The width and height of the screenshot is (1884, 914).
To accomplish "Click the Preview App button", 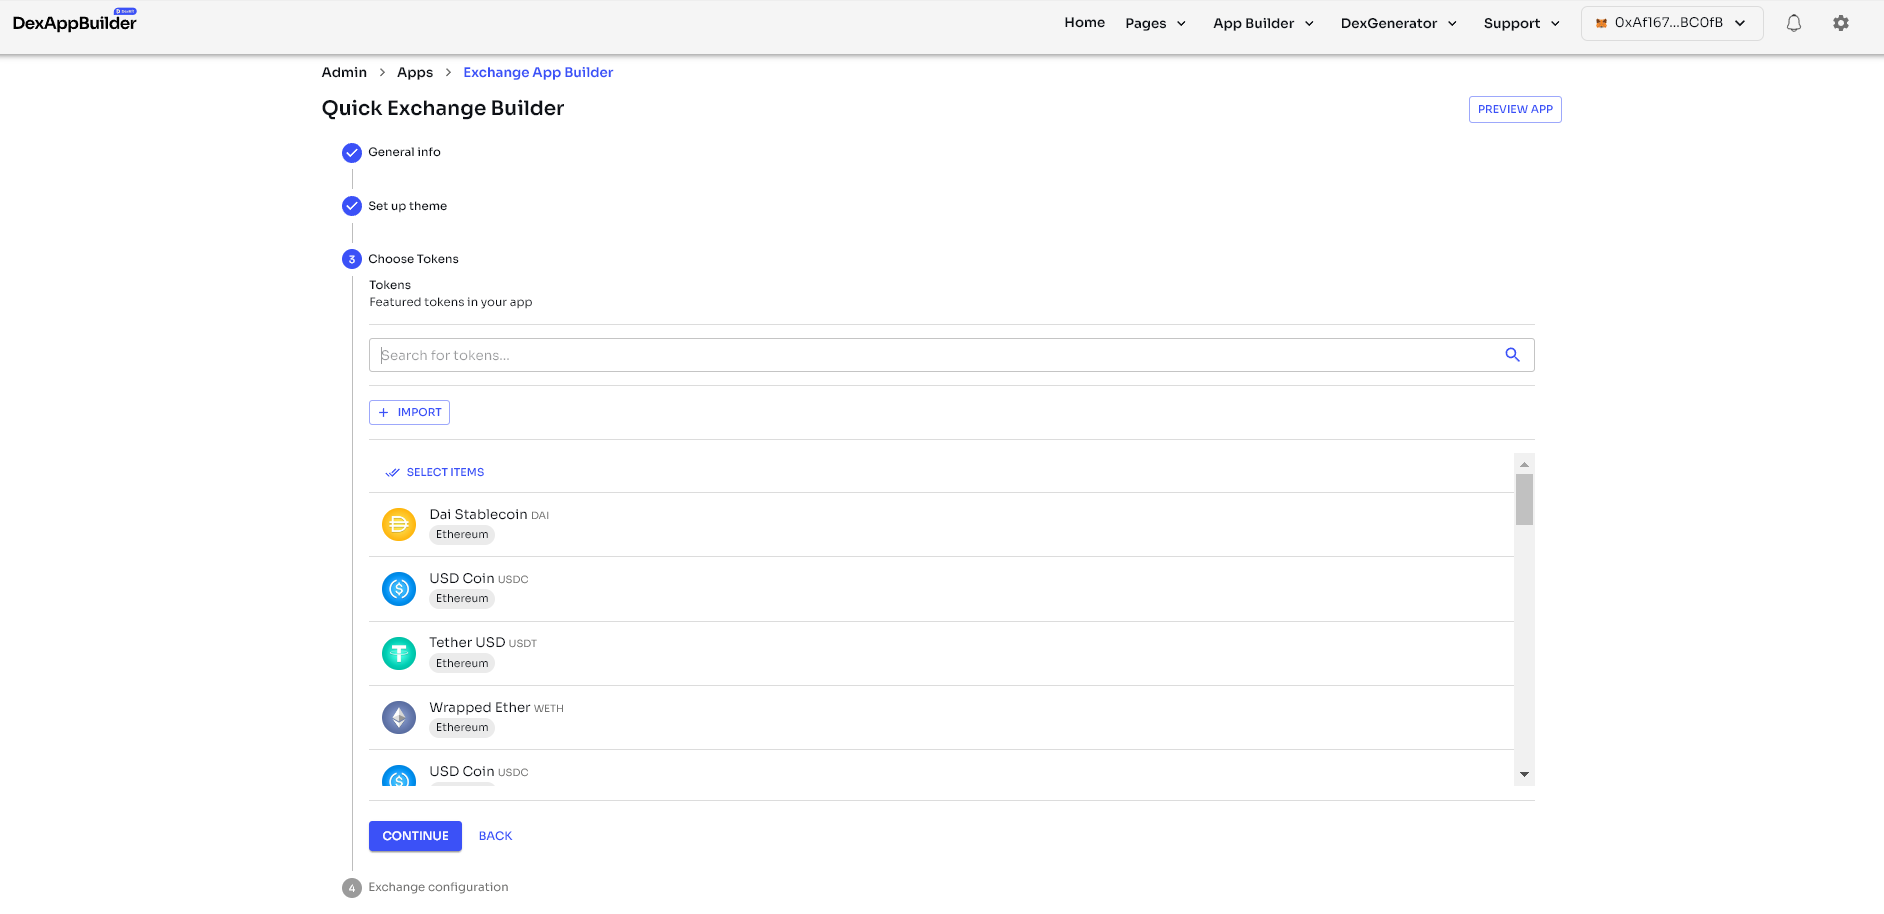I will pyautogui.click(x=1514, y=109).
